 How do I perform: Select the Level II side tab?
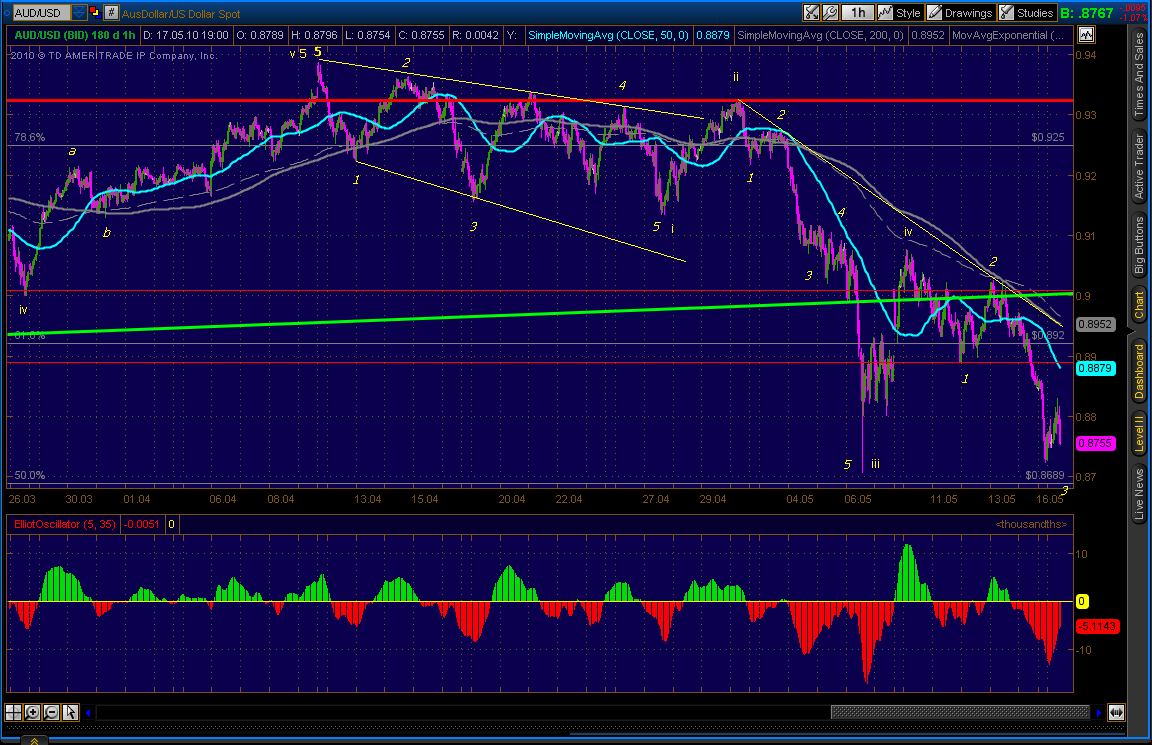click(1139, 433)
